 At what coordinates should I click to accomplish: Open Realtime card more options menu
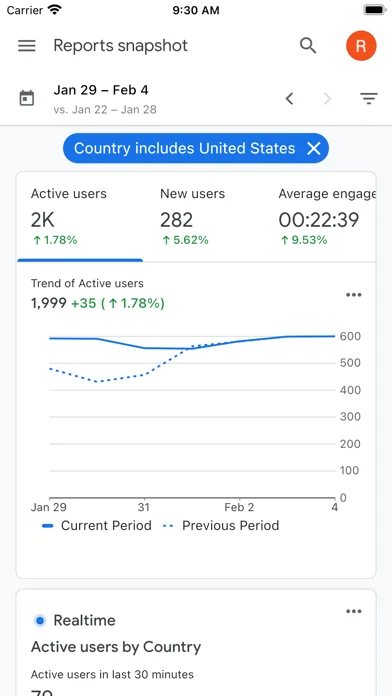(353, 612)
